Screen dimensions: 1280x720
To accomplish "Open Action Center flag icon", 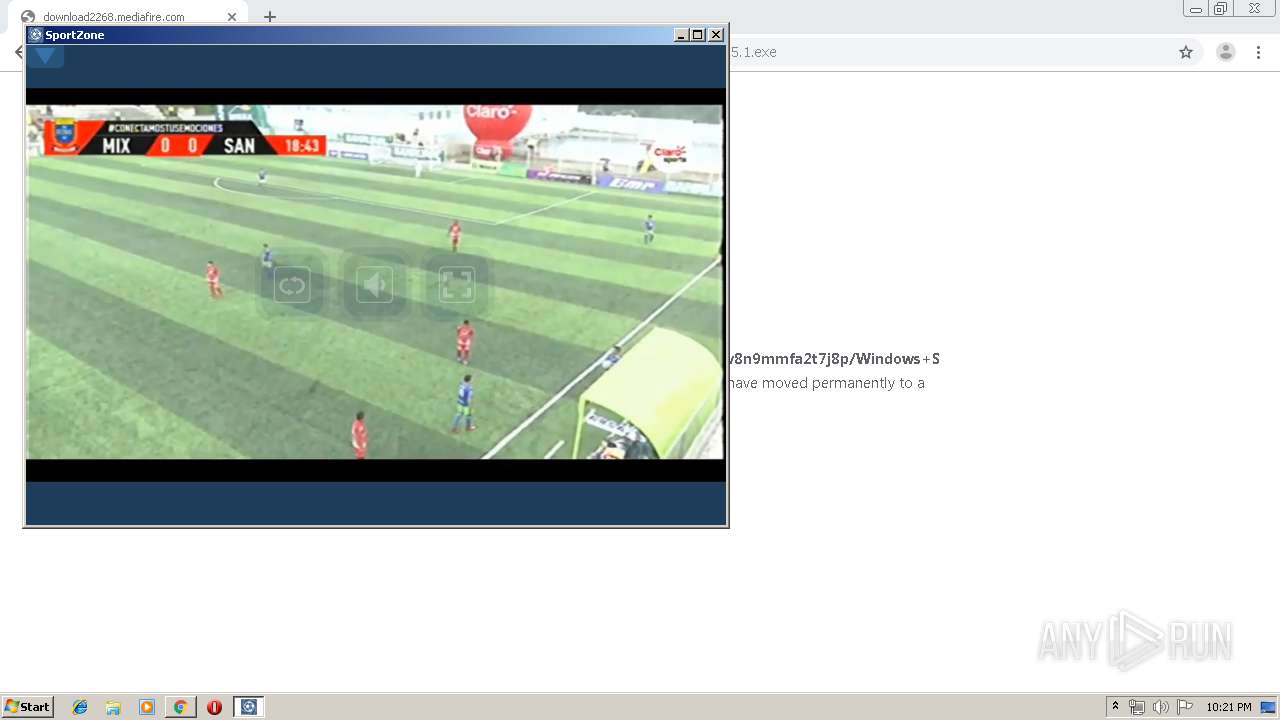I will click(1185, 707).
